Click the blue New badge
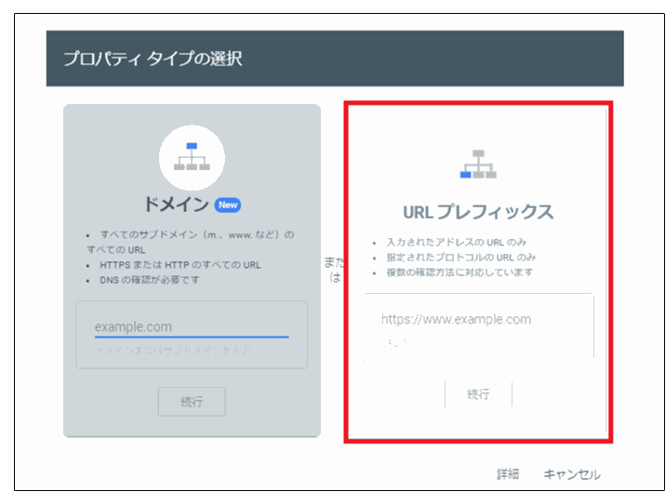This screenshot has height=503, width=672. pyautogui.click(x=228, y=205)
